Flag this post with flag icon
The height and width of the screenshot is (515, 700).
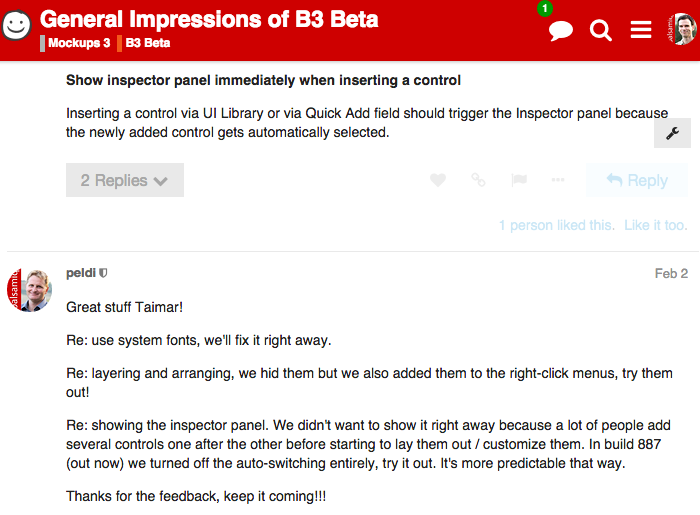click(518, 180)
